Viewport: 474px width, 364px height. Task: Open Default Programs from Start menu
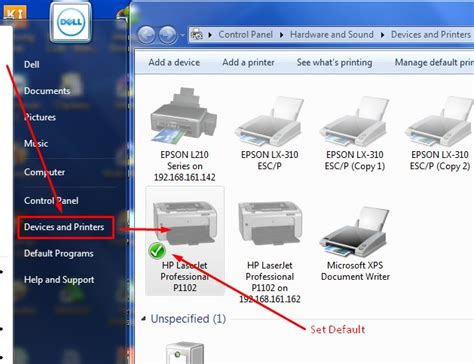(59, 253)
